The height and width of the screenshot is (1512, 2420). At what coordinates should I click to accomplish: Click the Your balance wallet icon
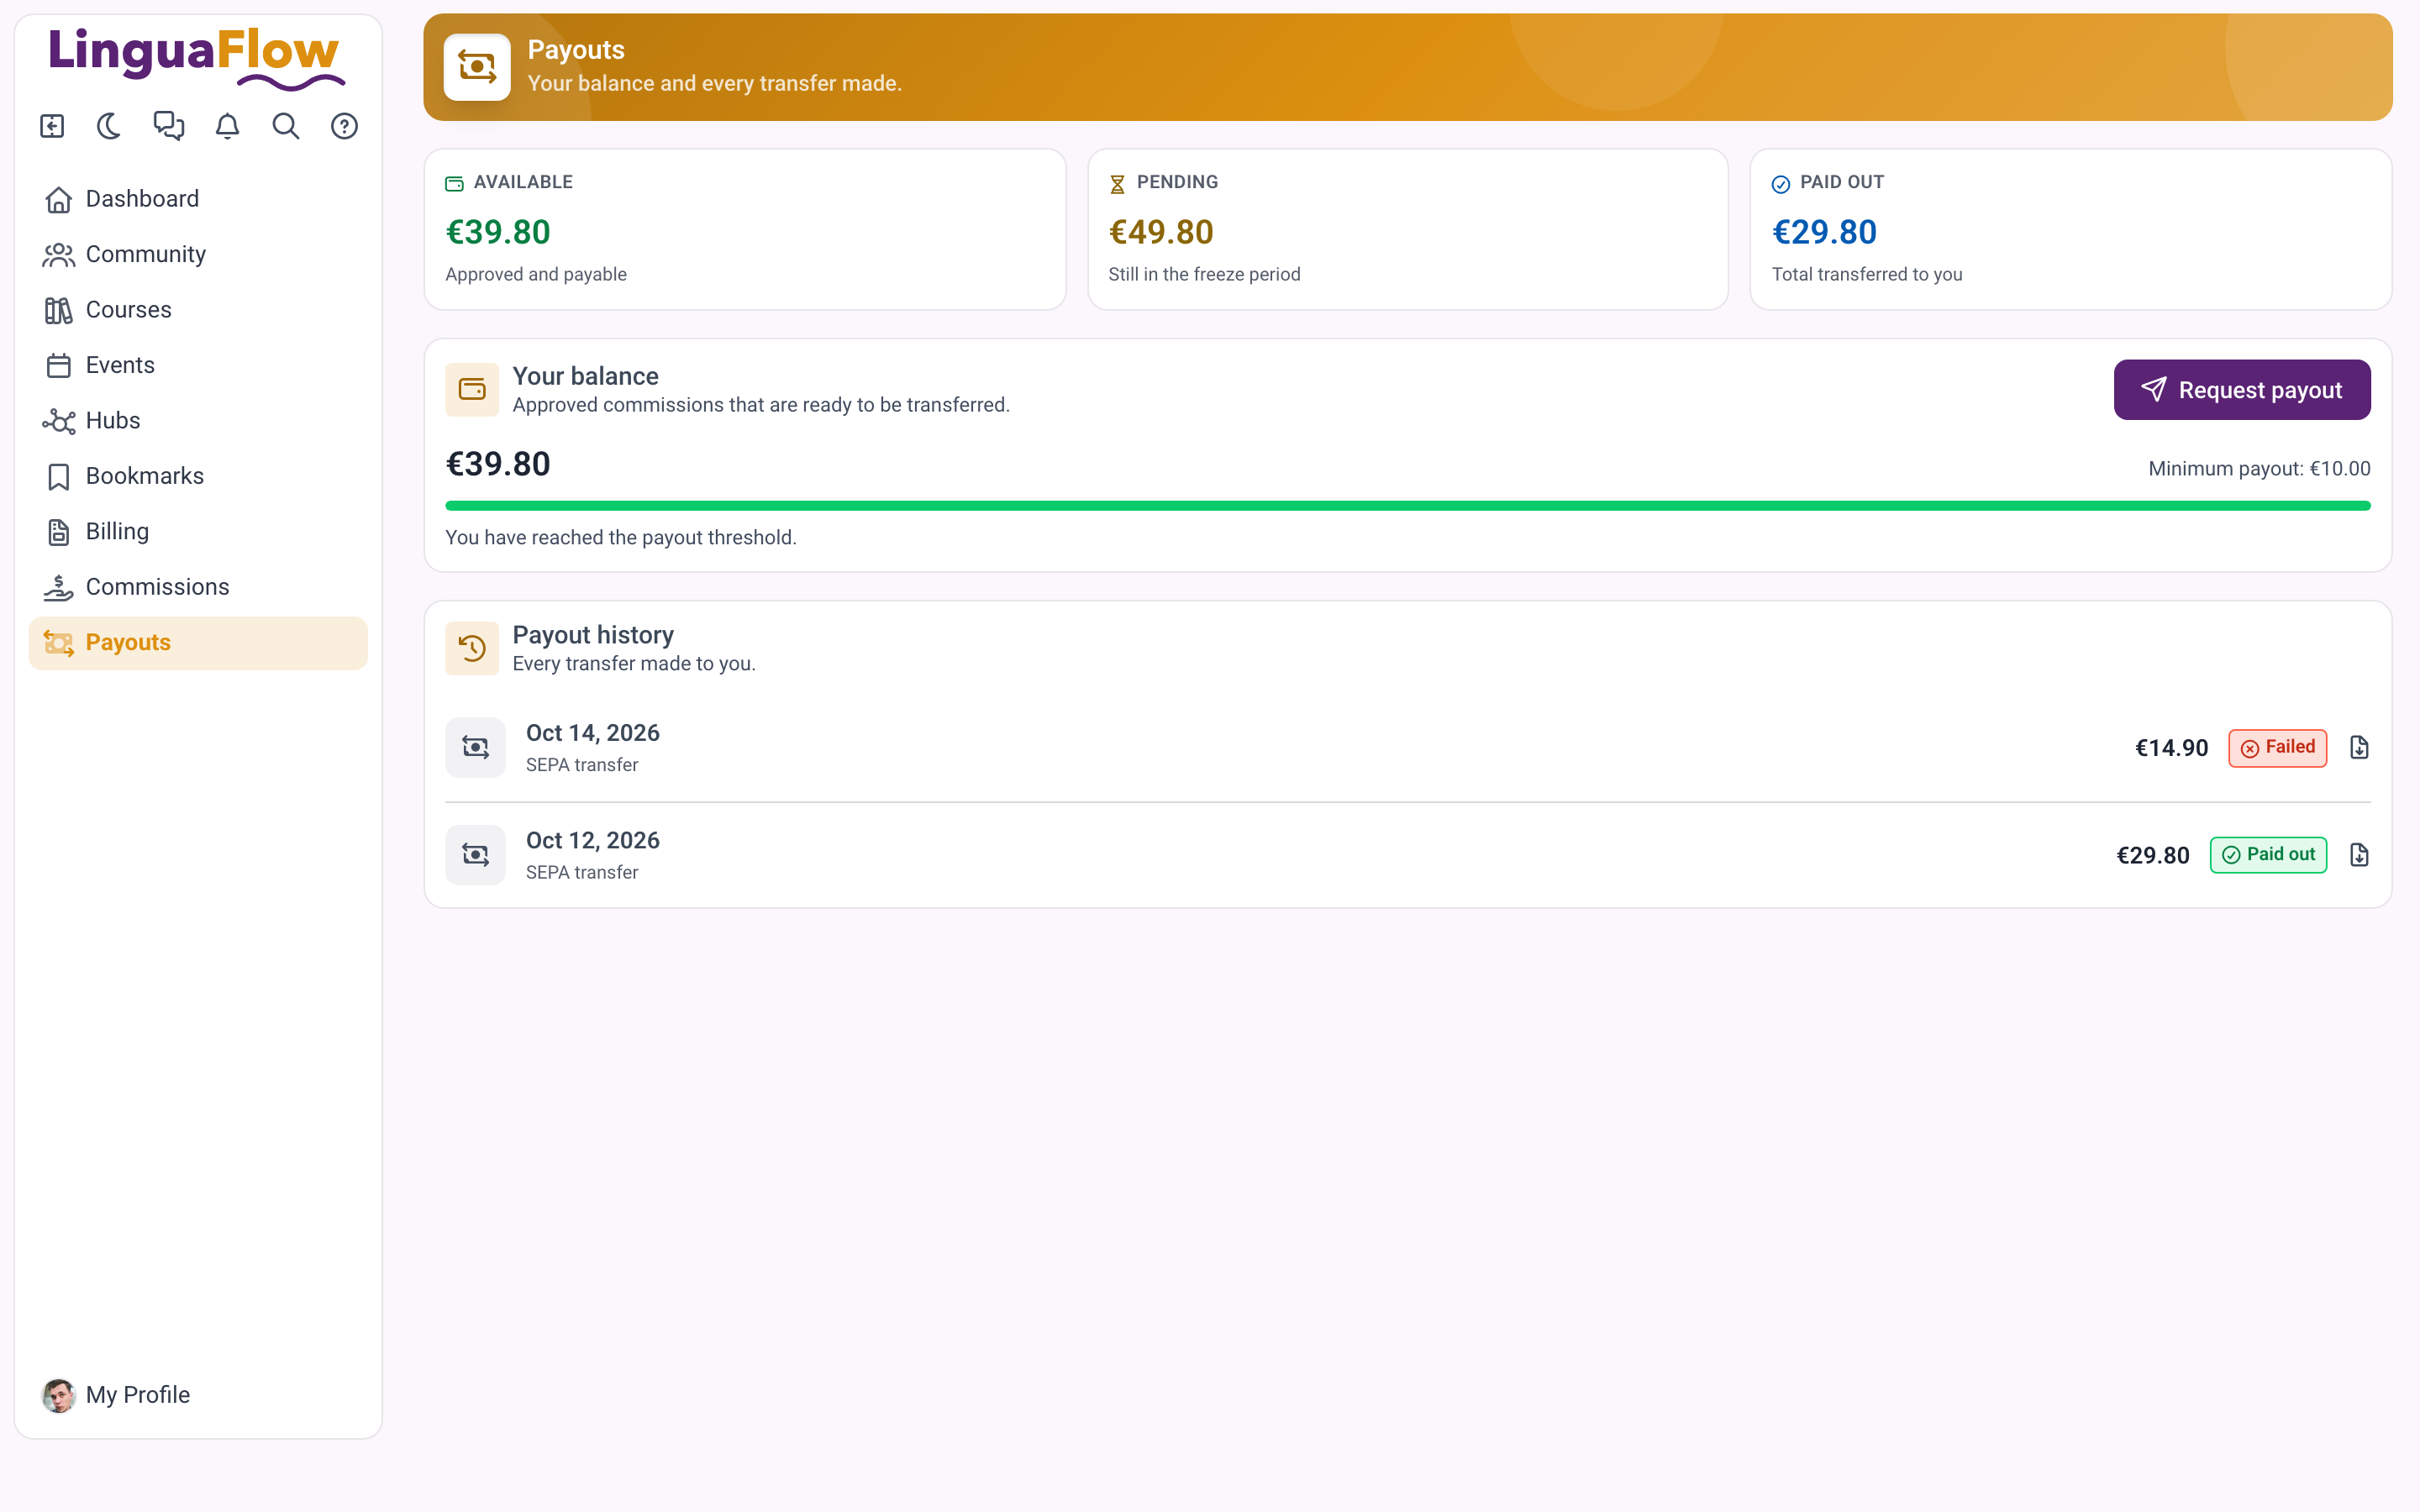click(472, 390)
